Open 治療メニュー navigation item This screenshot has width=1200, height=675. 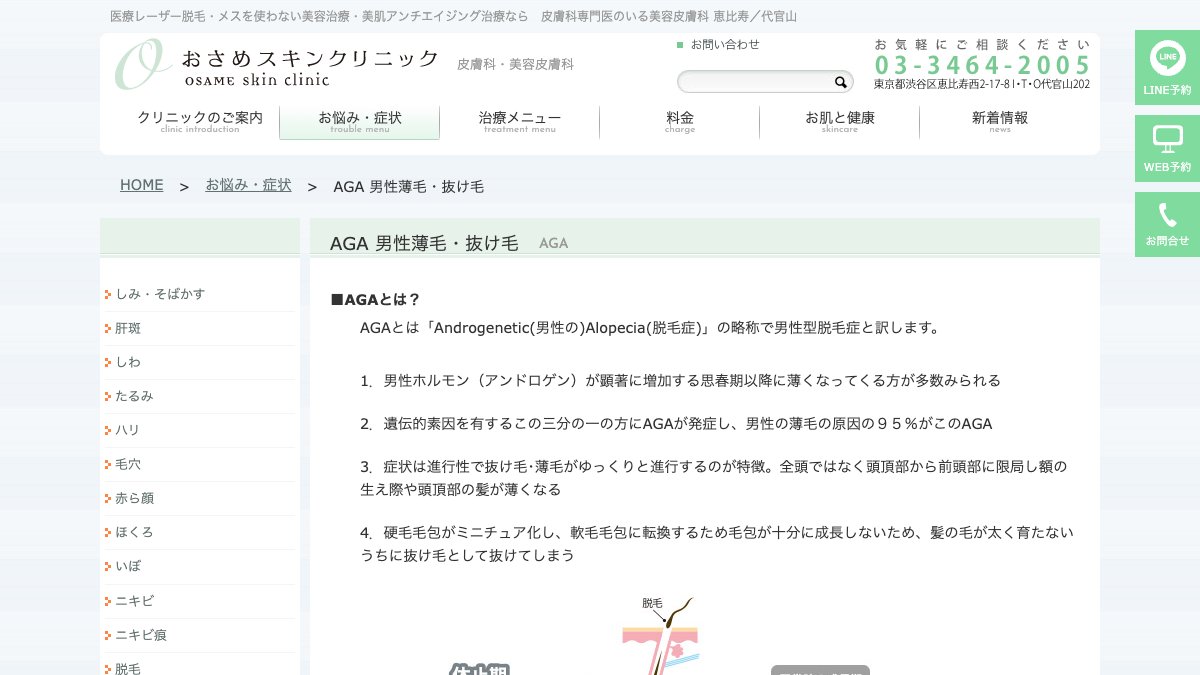pyautogui.click(x=520, y=122)
